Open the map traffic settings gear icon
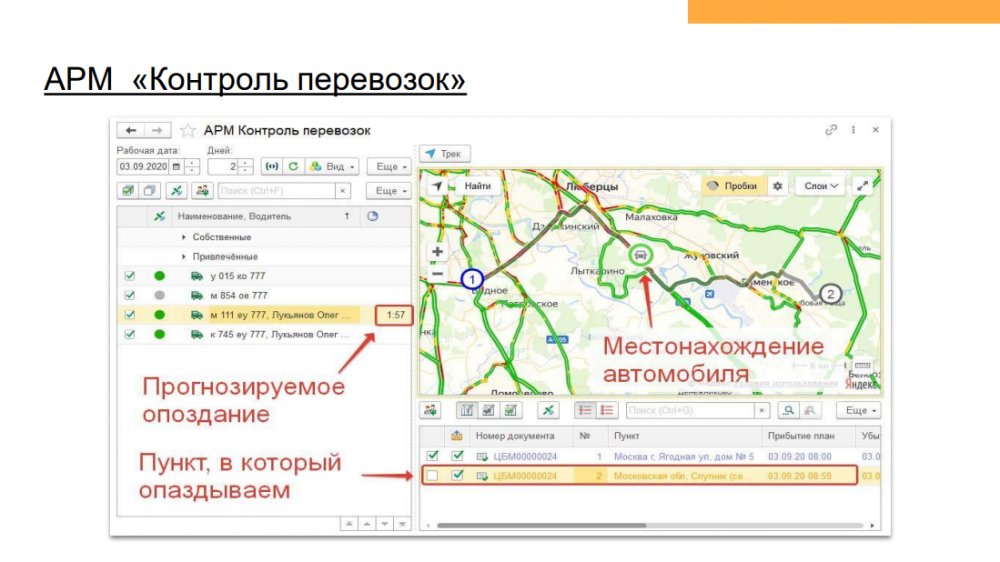The width and height of the screenshot is (1000, 562). tap(777, 186)
